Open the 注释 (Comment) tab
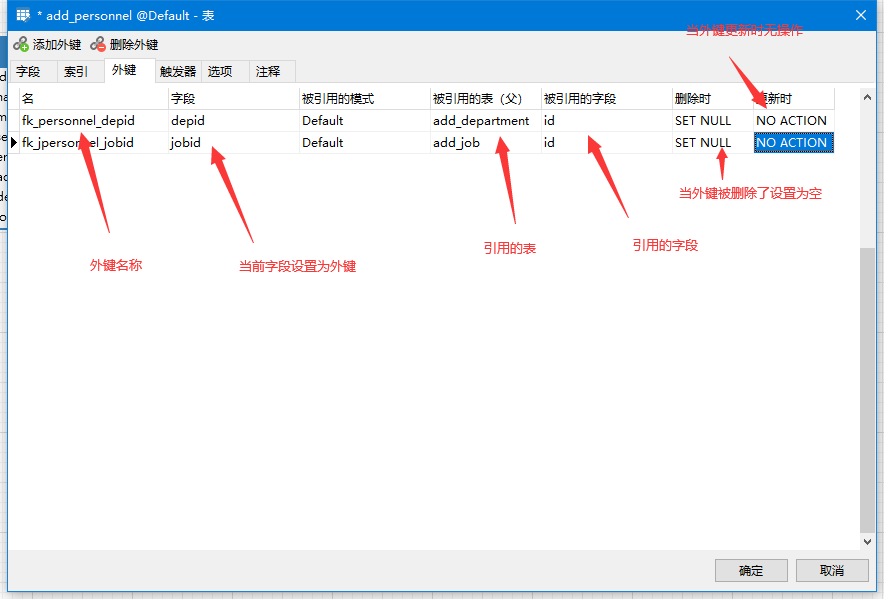Viewport: 884px width, 599px height. tap(268, 72)
